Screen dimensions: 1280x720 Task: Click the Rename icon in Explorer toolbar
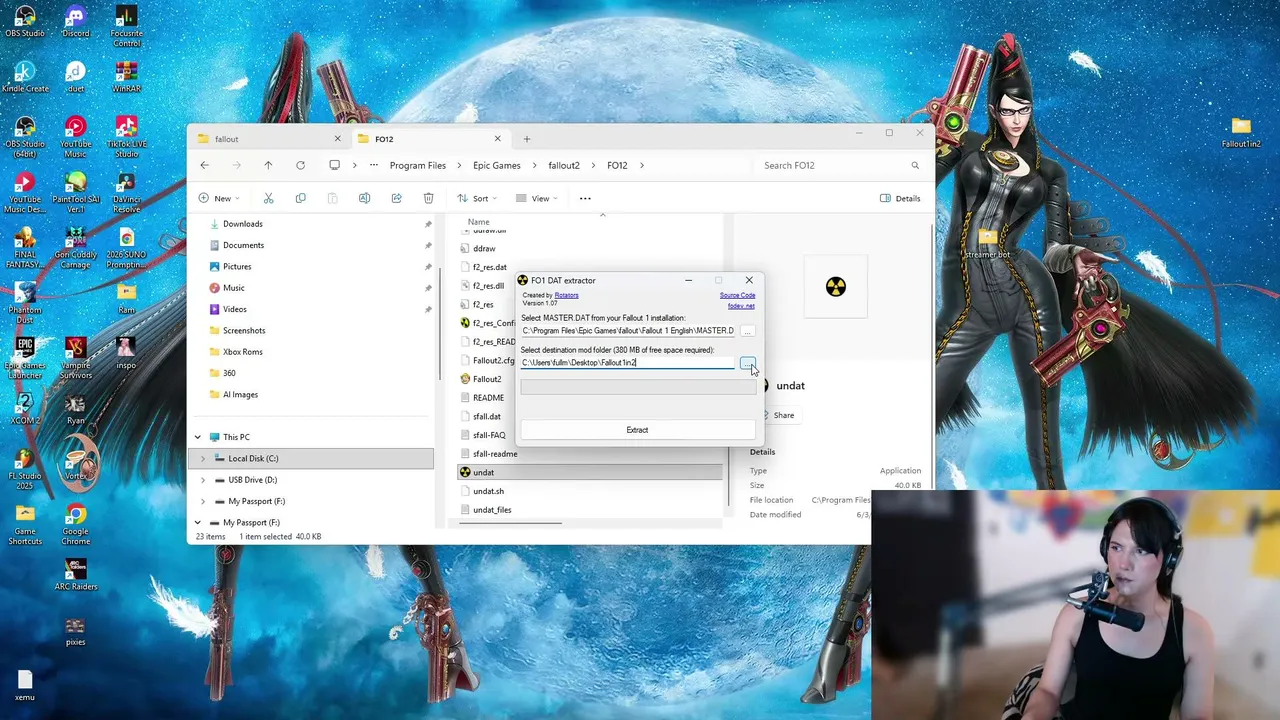pos(364,198)
